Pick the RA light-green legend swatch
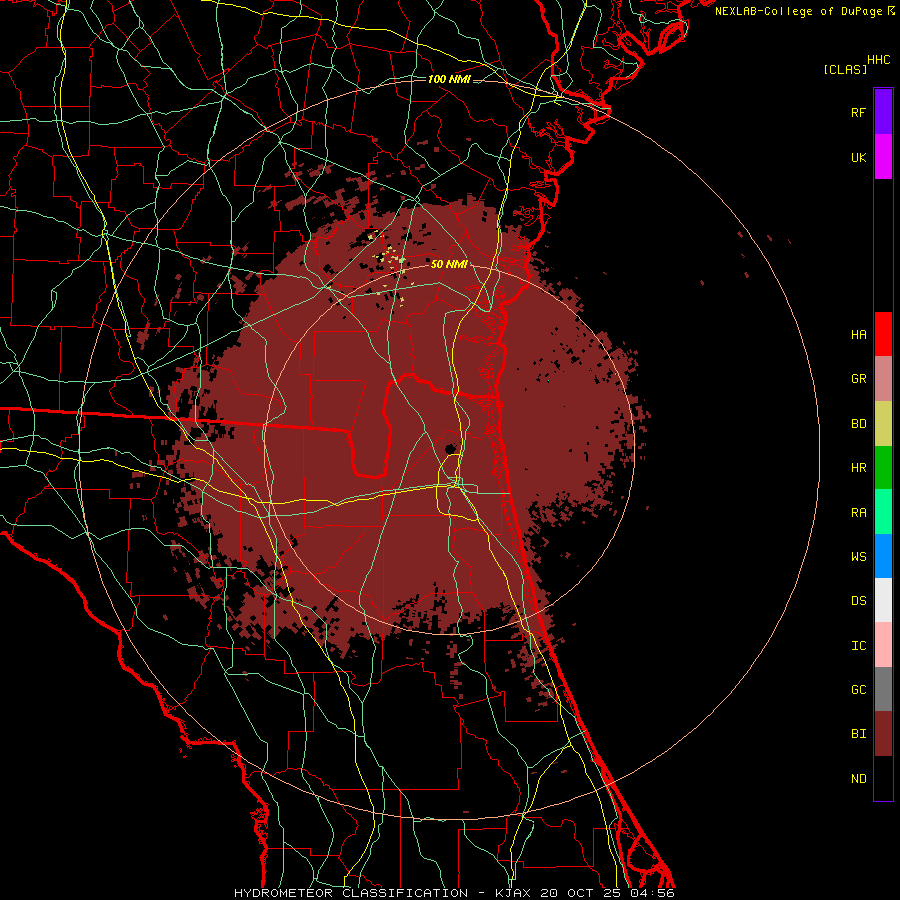 point(883,512)
